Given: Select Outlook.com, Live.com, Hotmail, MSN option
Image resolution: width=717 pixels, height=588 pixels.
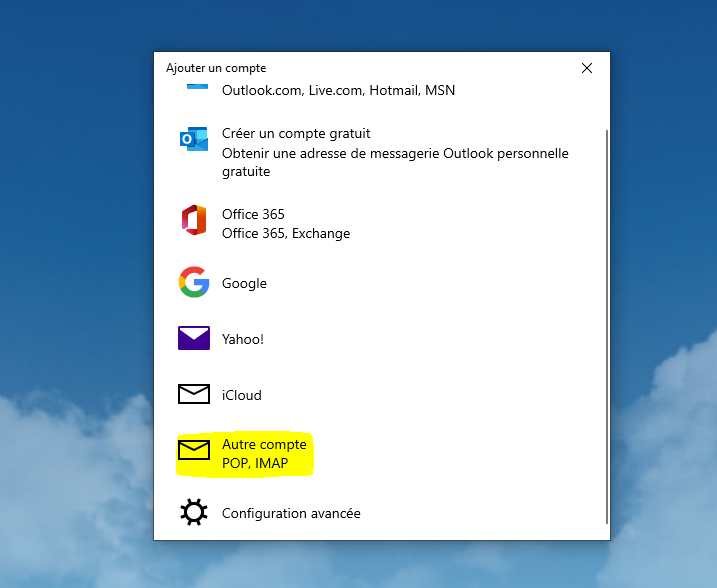Looking at the screenshot, I should 338,90.
